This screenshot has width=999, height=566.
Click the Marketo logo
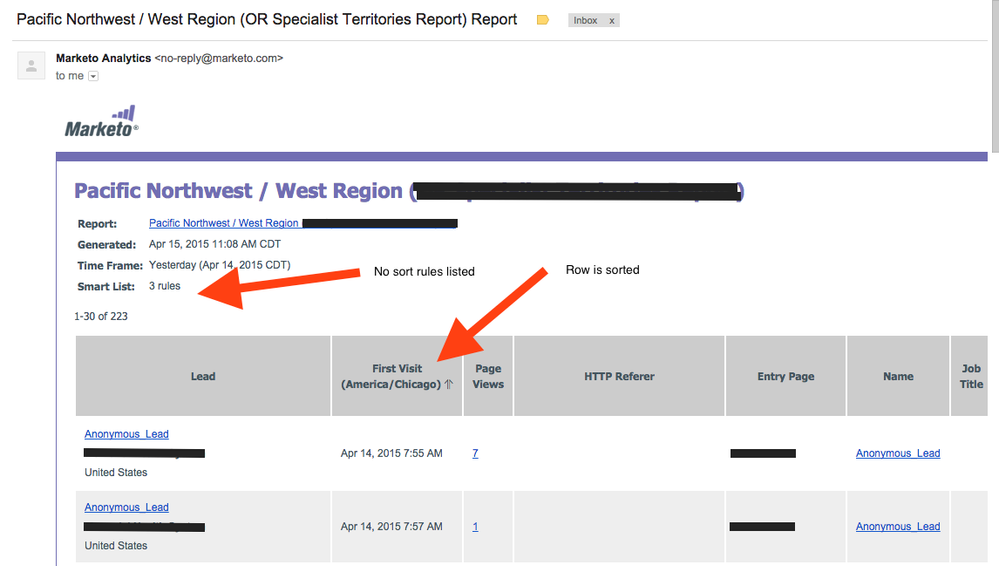(101, 122)
